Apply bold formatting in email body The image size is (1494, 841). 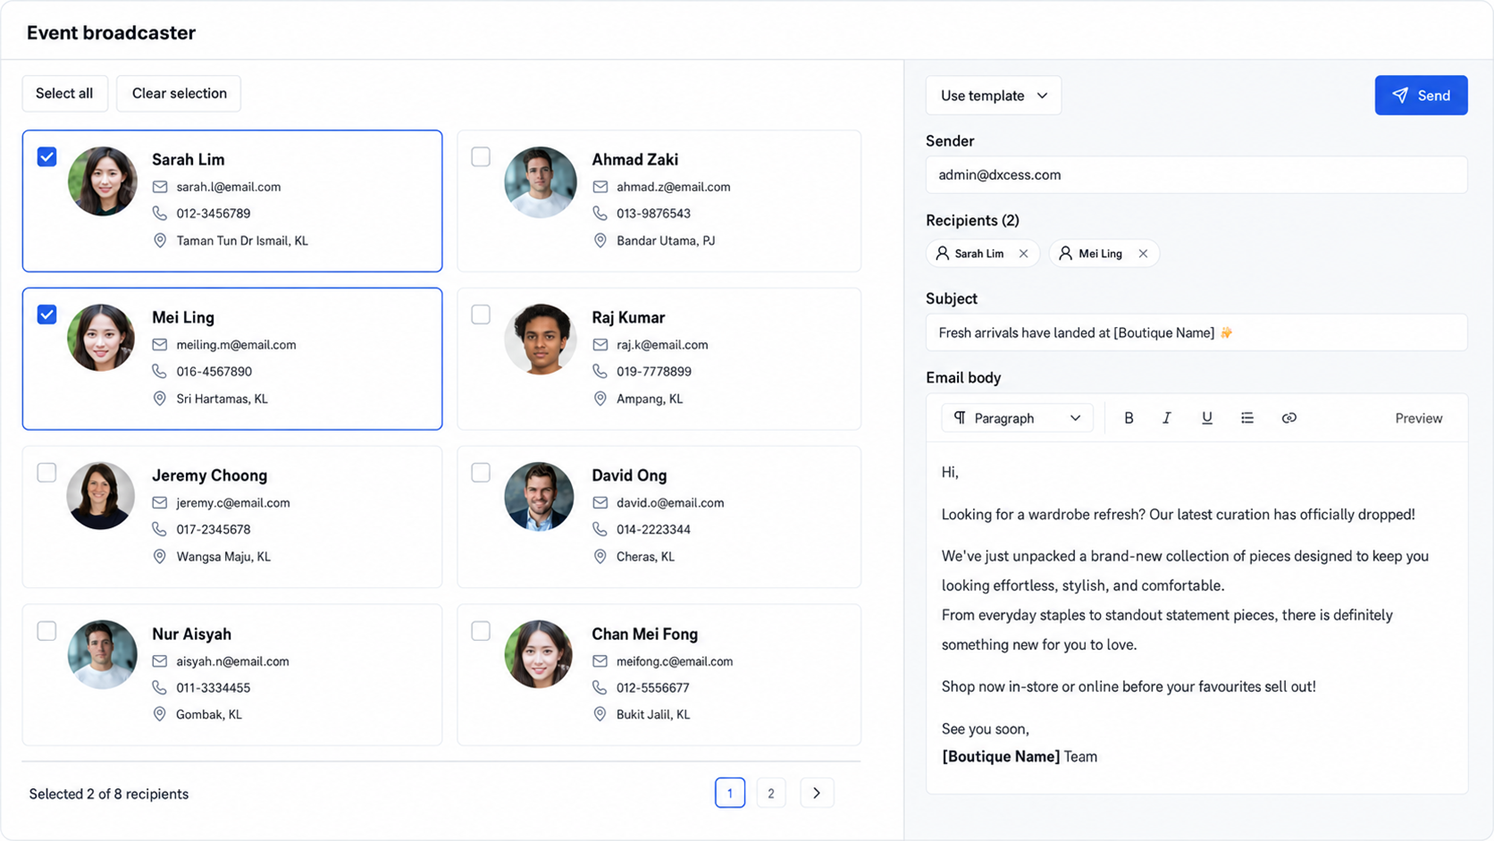click(x=1128, y=418)
